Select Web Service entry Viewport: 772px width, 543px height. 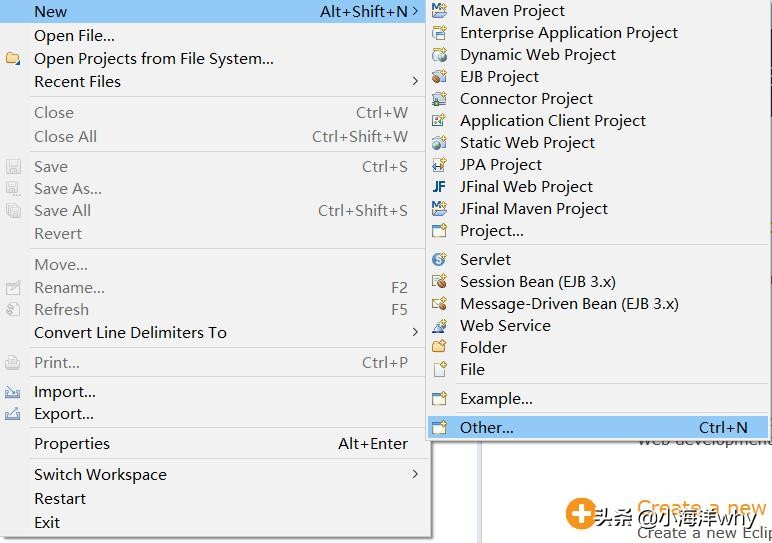598,325
